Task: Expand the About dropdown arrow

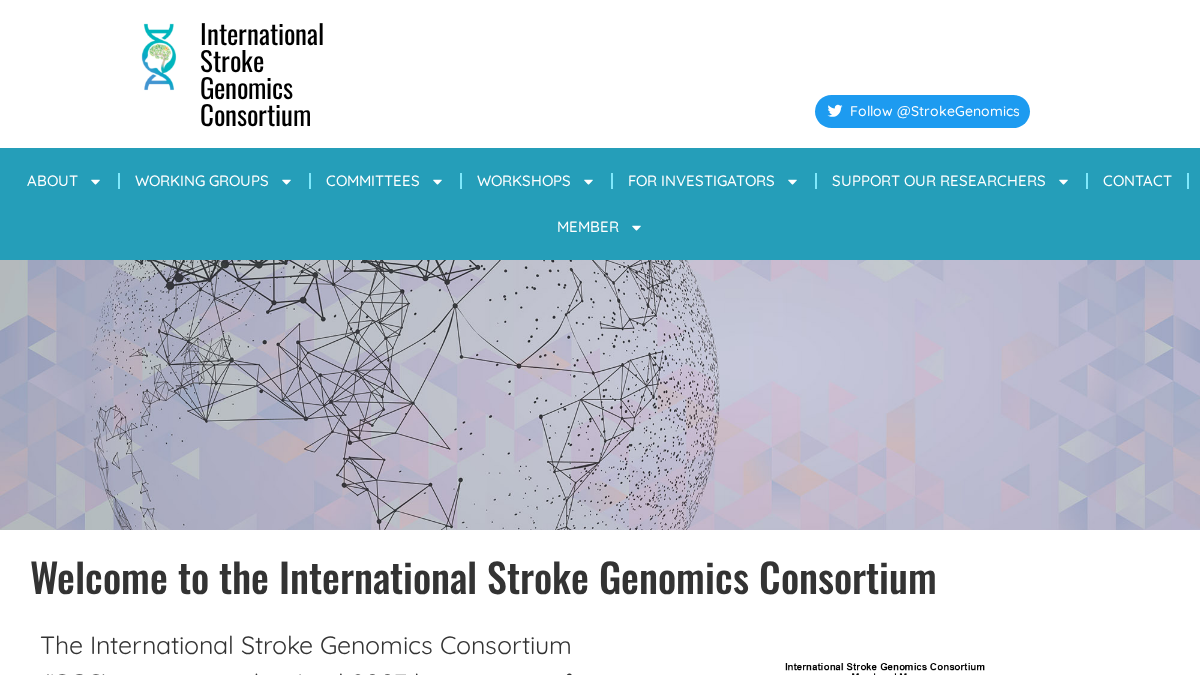Action: (x=95, y=182)
